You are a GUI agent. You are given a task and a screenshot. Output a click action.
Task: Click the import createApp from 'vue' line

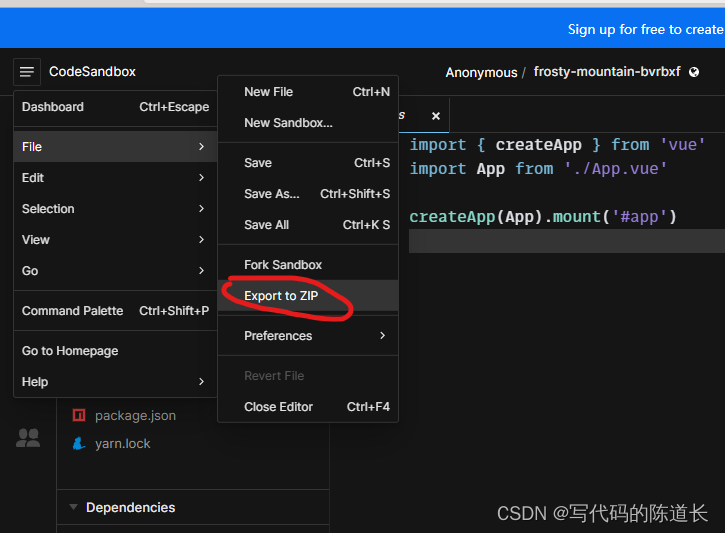[557, 145]
